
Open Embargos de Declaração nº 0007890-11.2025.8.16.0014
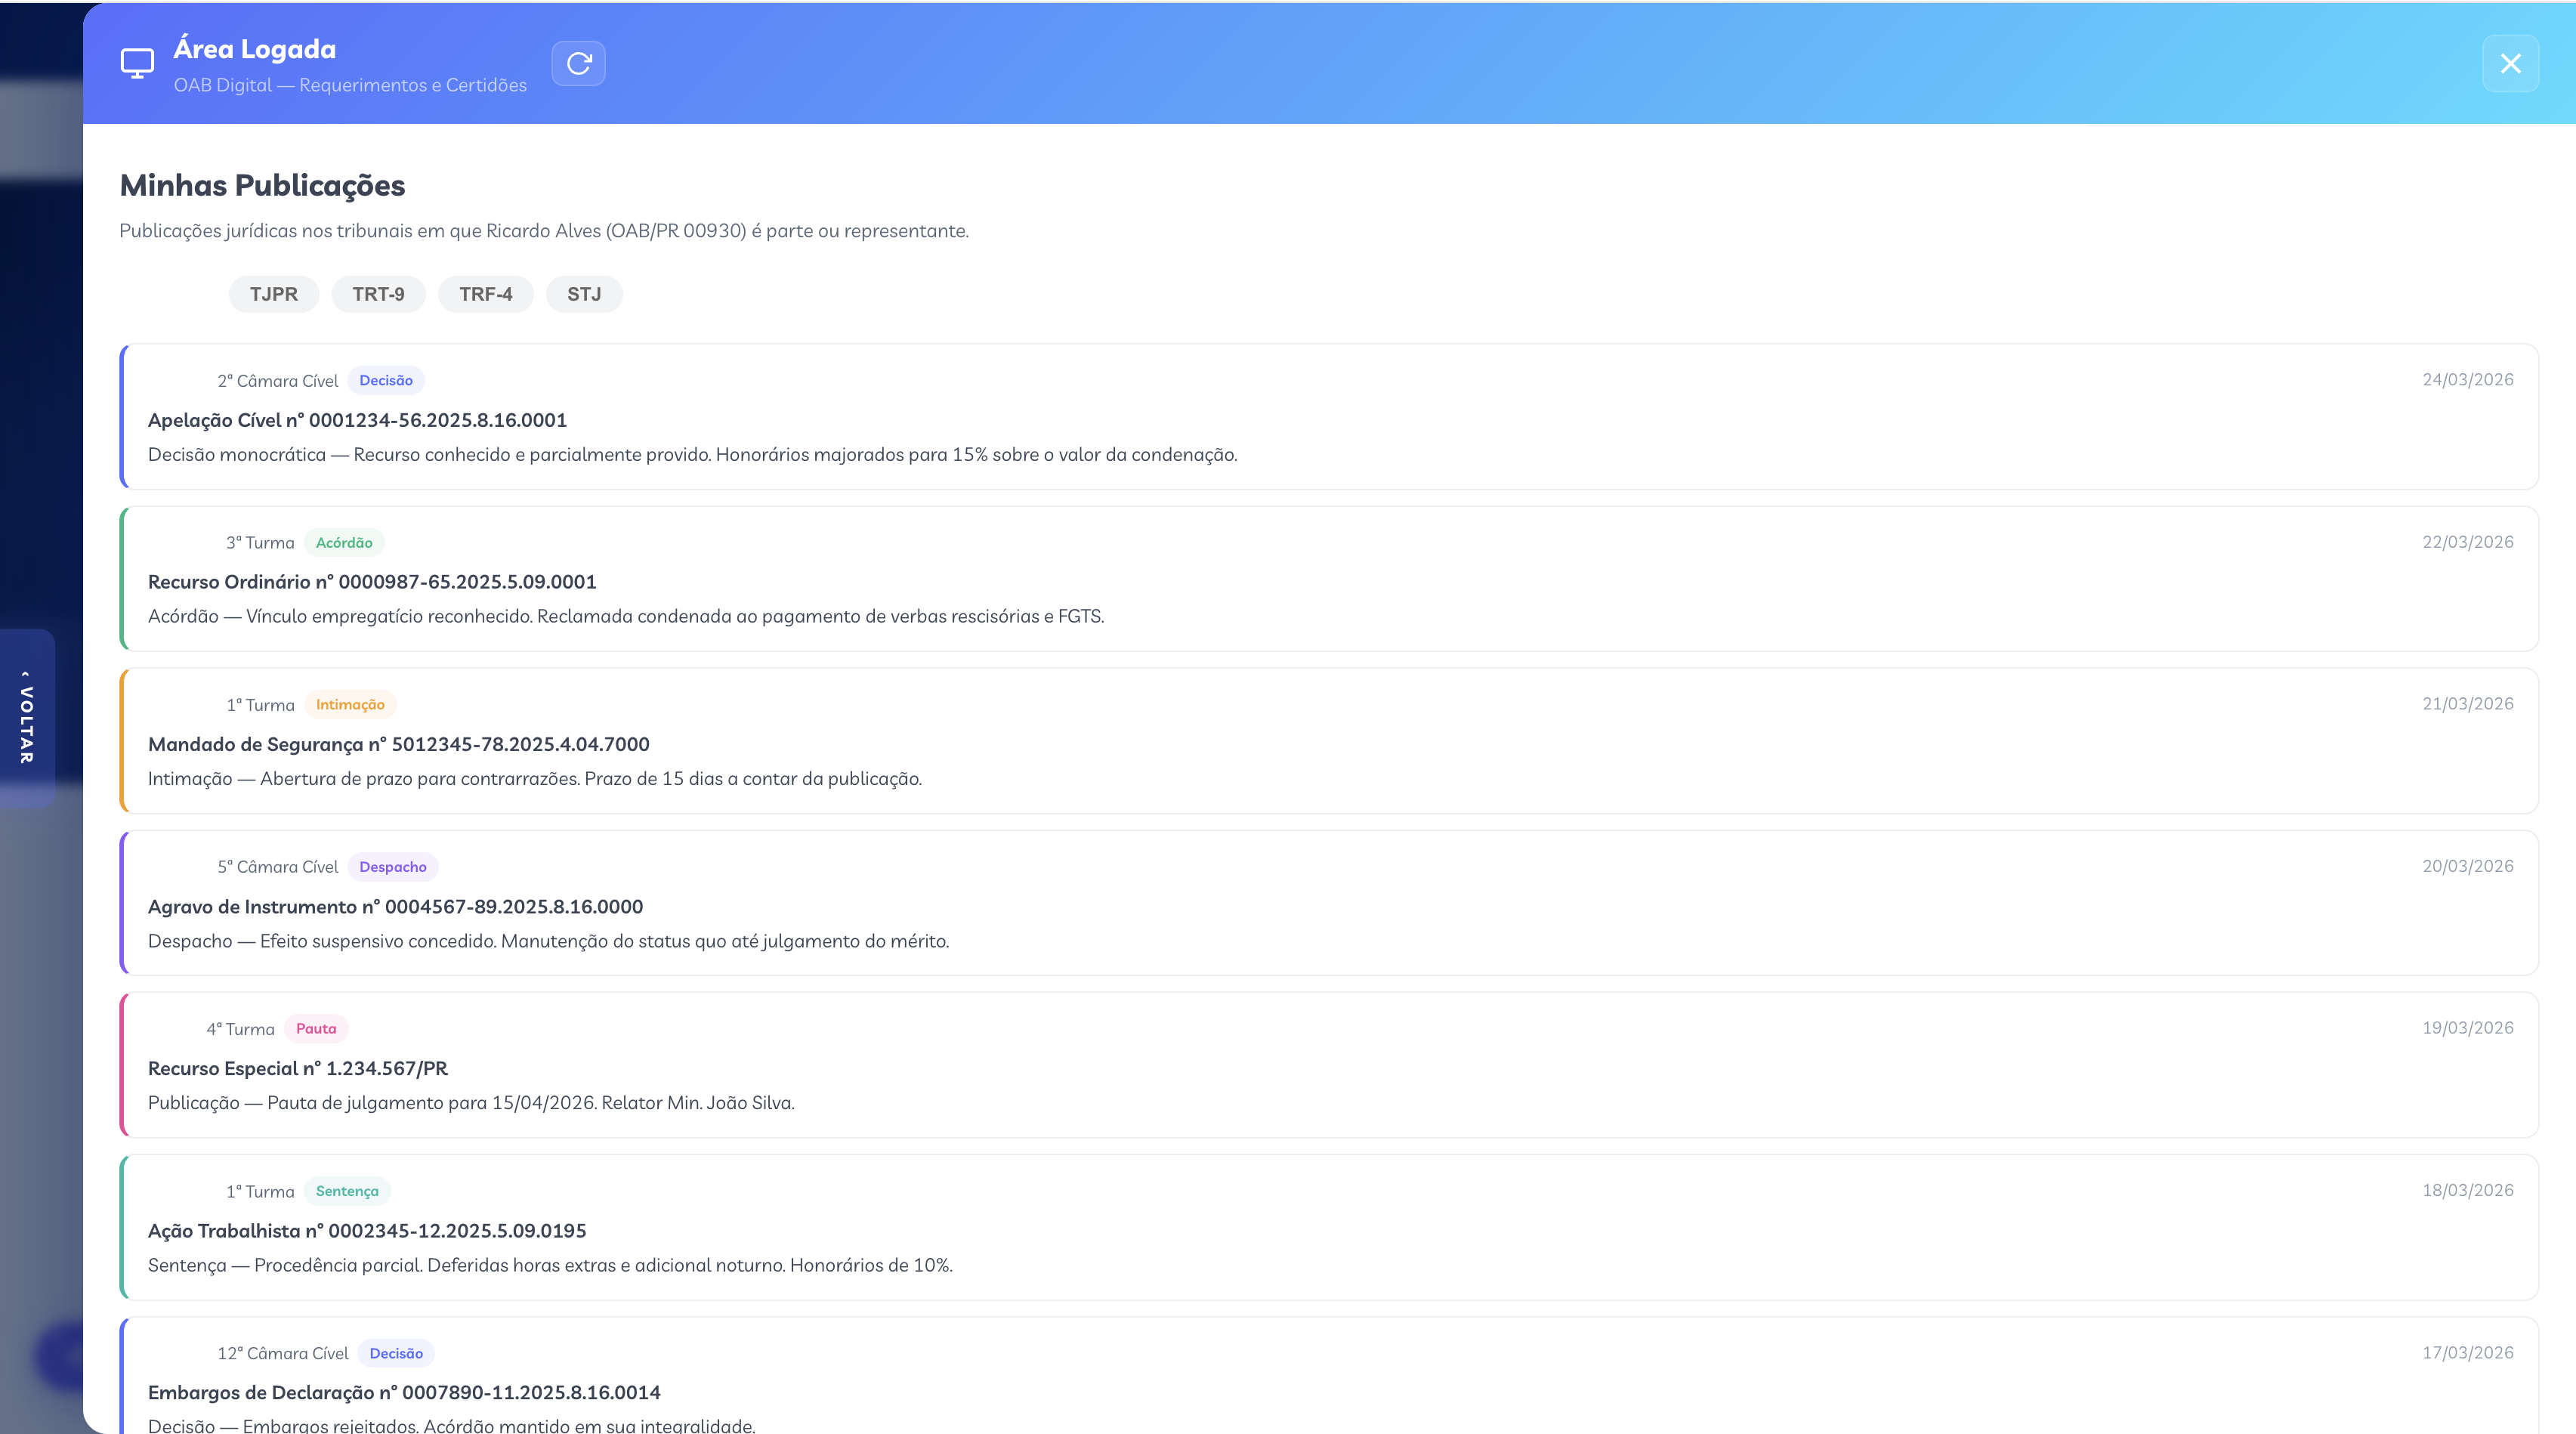click(x=404, y=1393)
